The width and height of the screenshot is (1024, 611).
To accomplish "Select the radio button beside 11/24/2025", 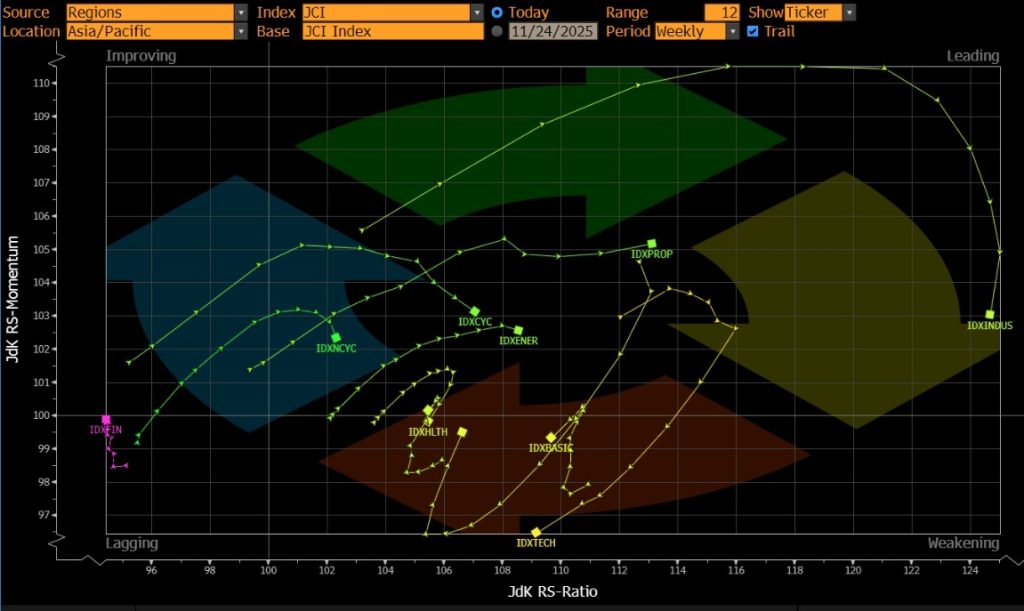I will coord(497,31).
